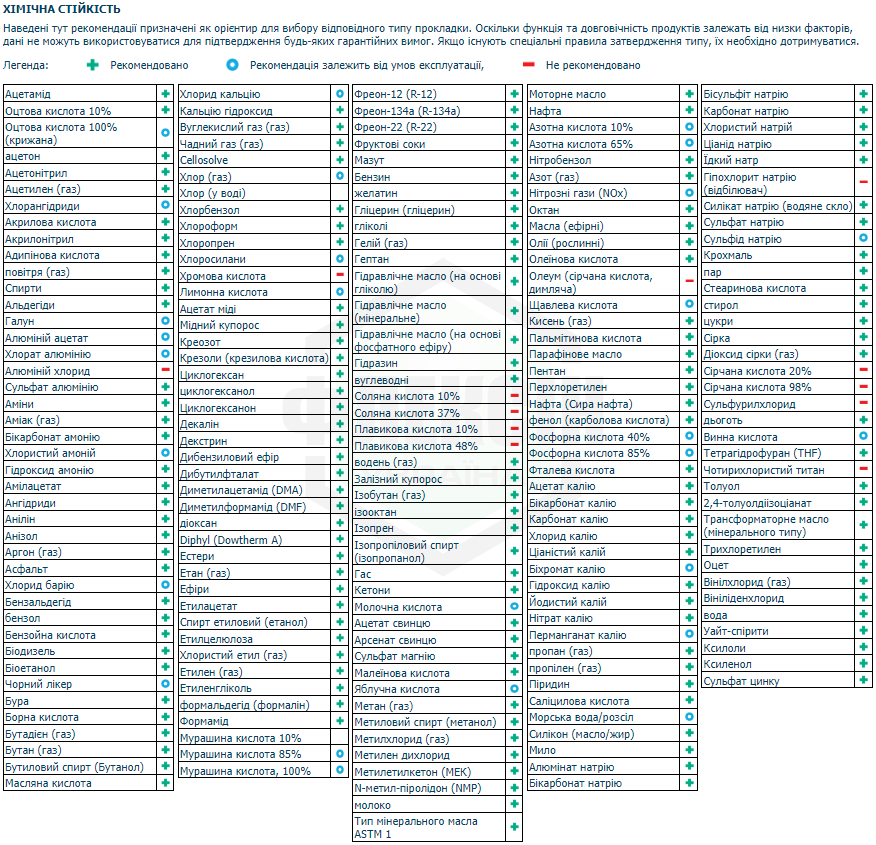Click the Уайт-спірити cell
This screenshot has width=876, height=845.
(x=778, y=631)
